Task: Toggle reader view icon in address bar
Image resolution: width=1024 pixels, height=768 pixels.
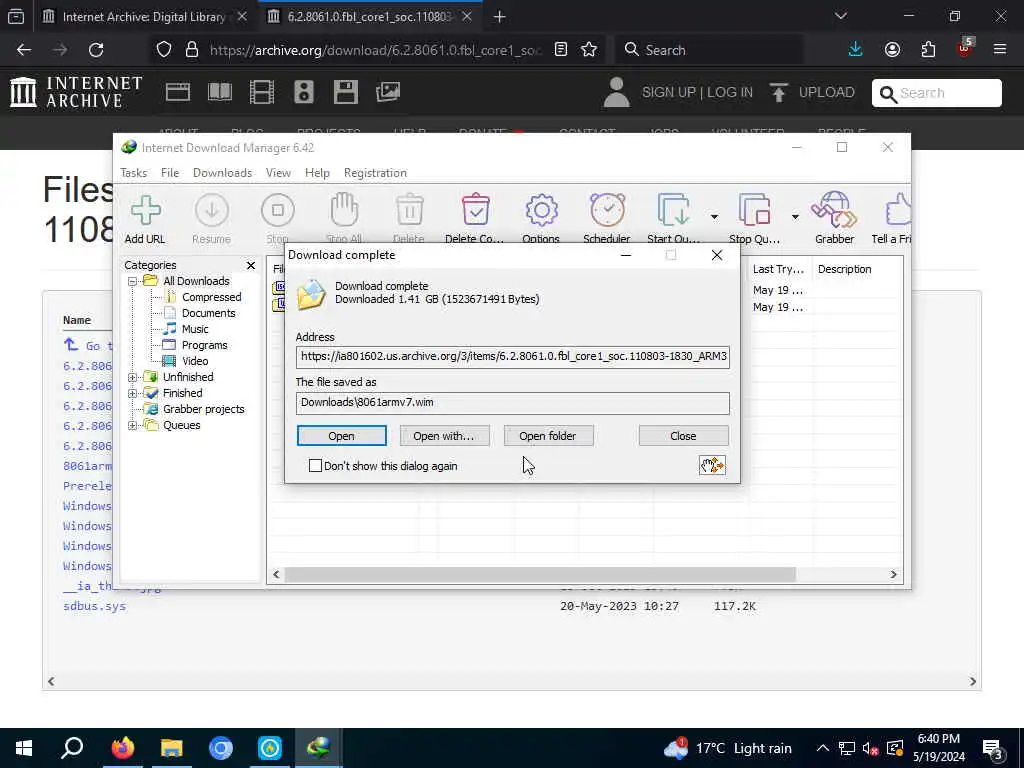Action: [x=561, y=50]
